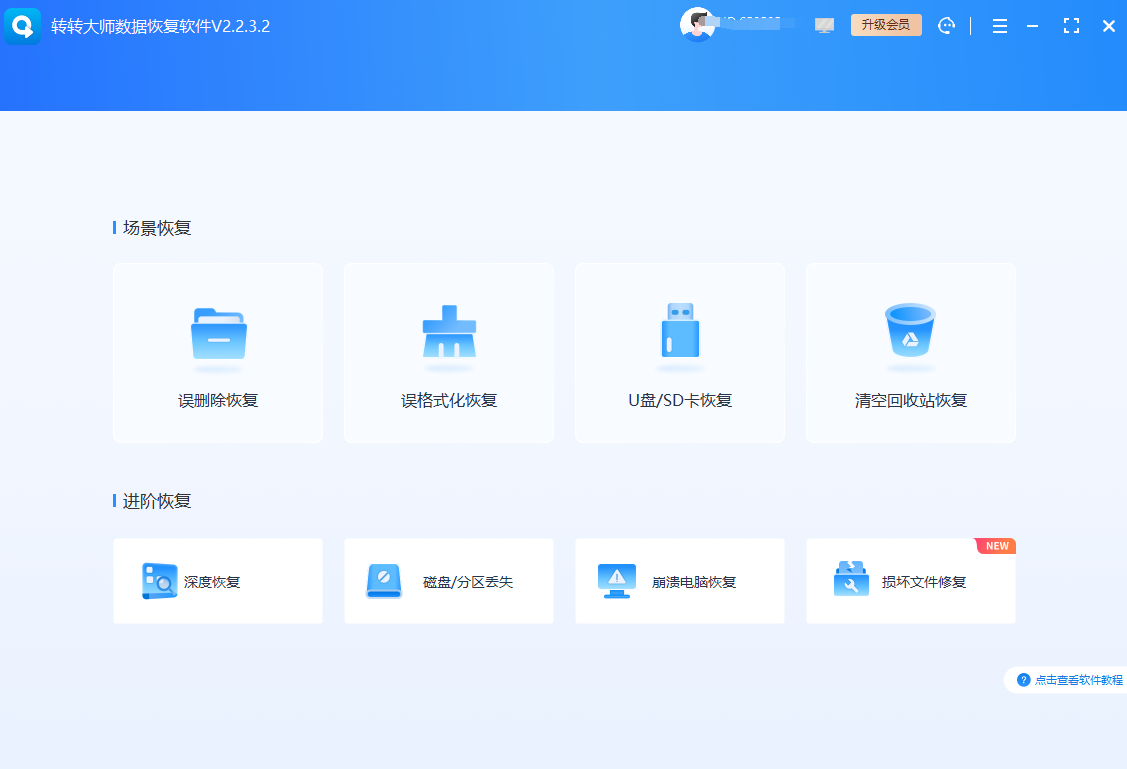Launch 崩溃电脑恢复 crashed computer recovery
This screenshot has height=769, width=1127.
[679, 581]
